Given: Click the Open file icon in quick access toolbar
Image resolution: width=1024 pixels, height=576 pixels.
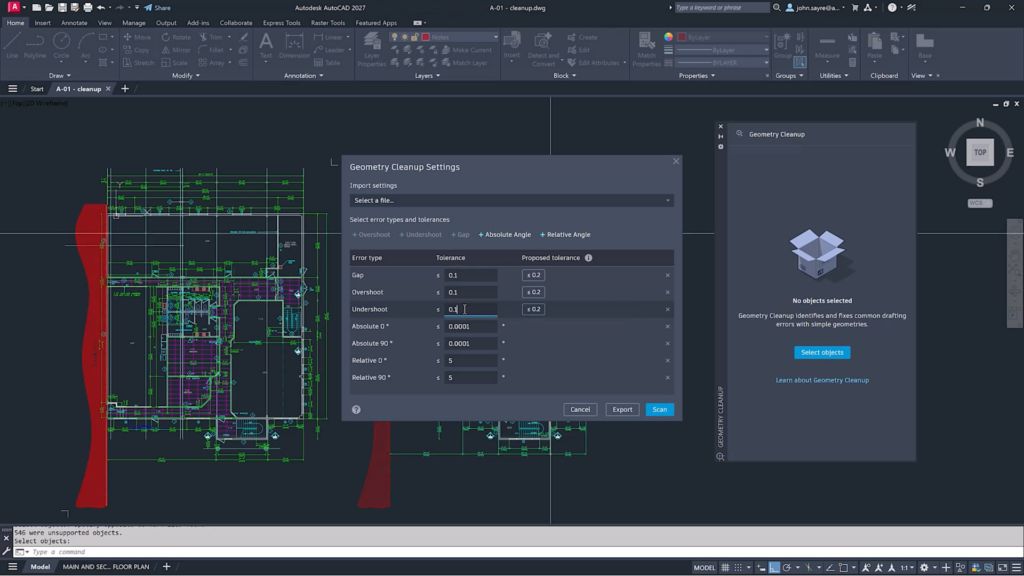Looking at the screenshot, I should tap(49, 8).
